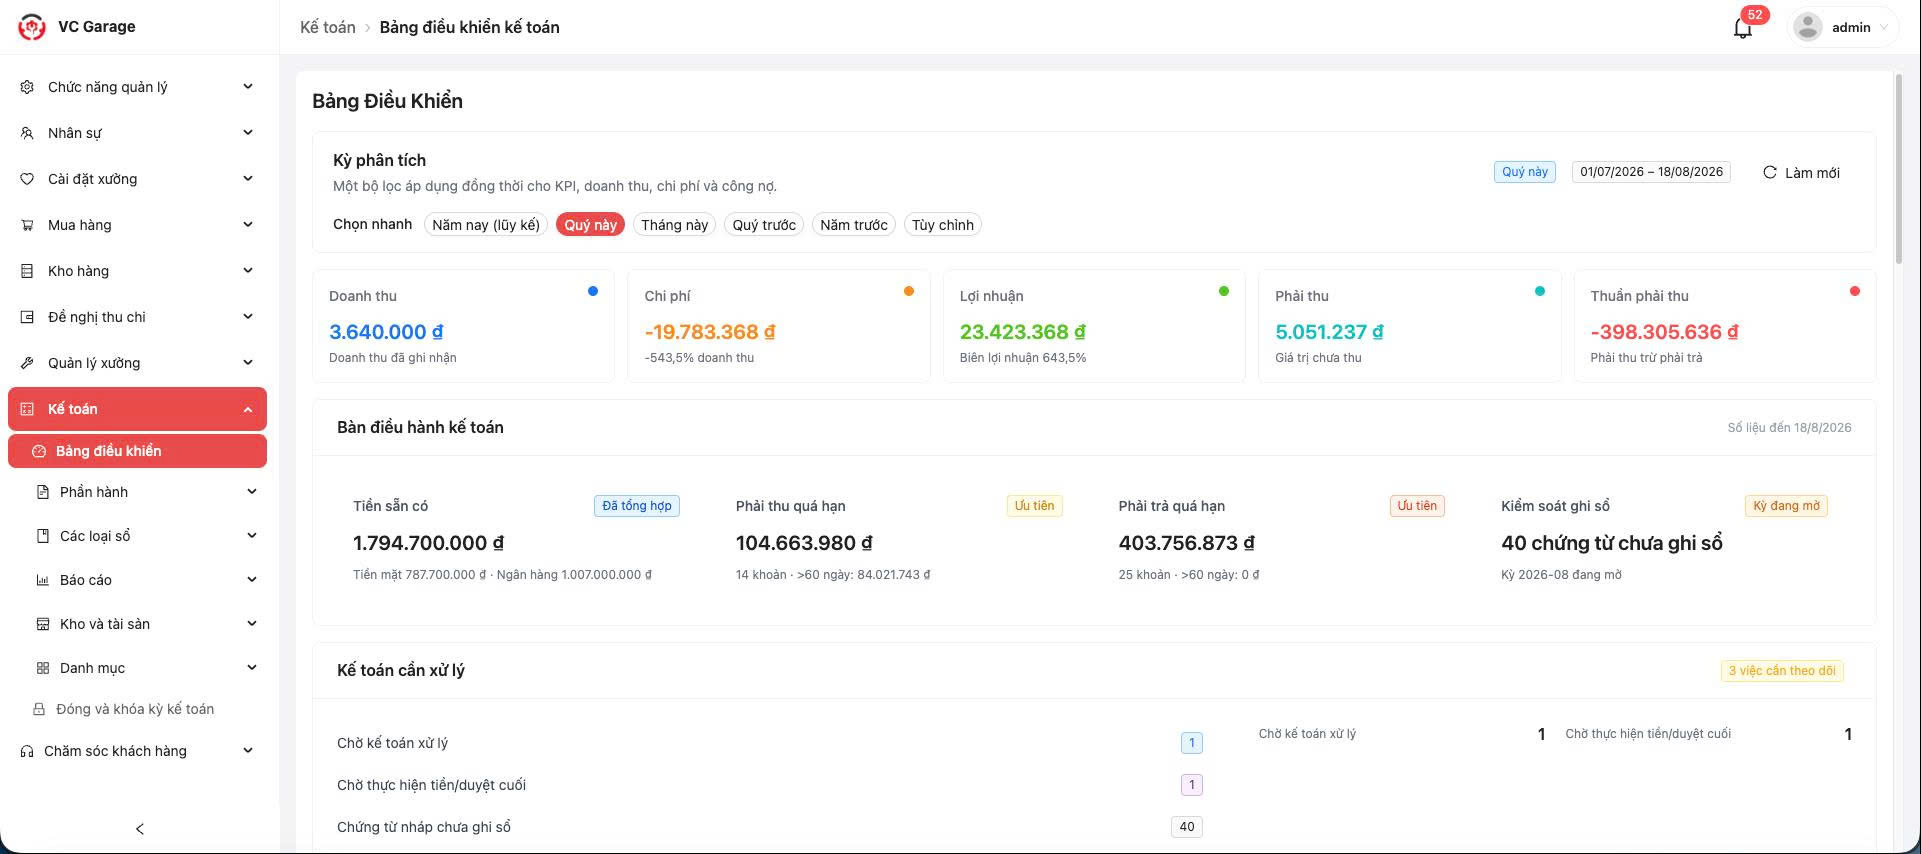This screenshot has width=1921, height=854.
Task: Collapse the sidebar with the left arrow
Action: [x=140, y=829]
